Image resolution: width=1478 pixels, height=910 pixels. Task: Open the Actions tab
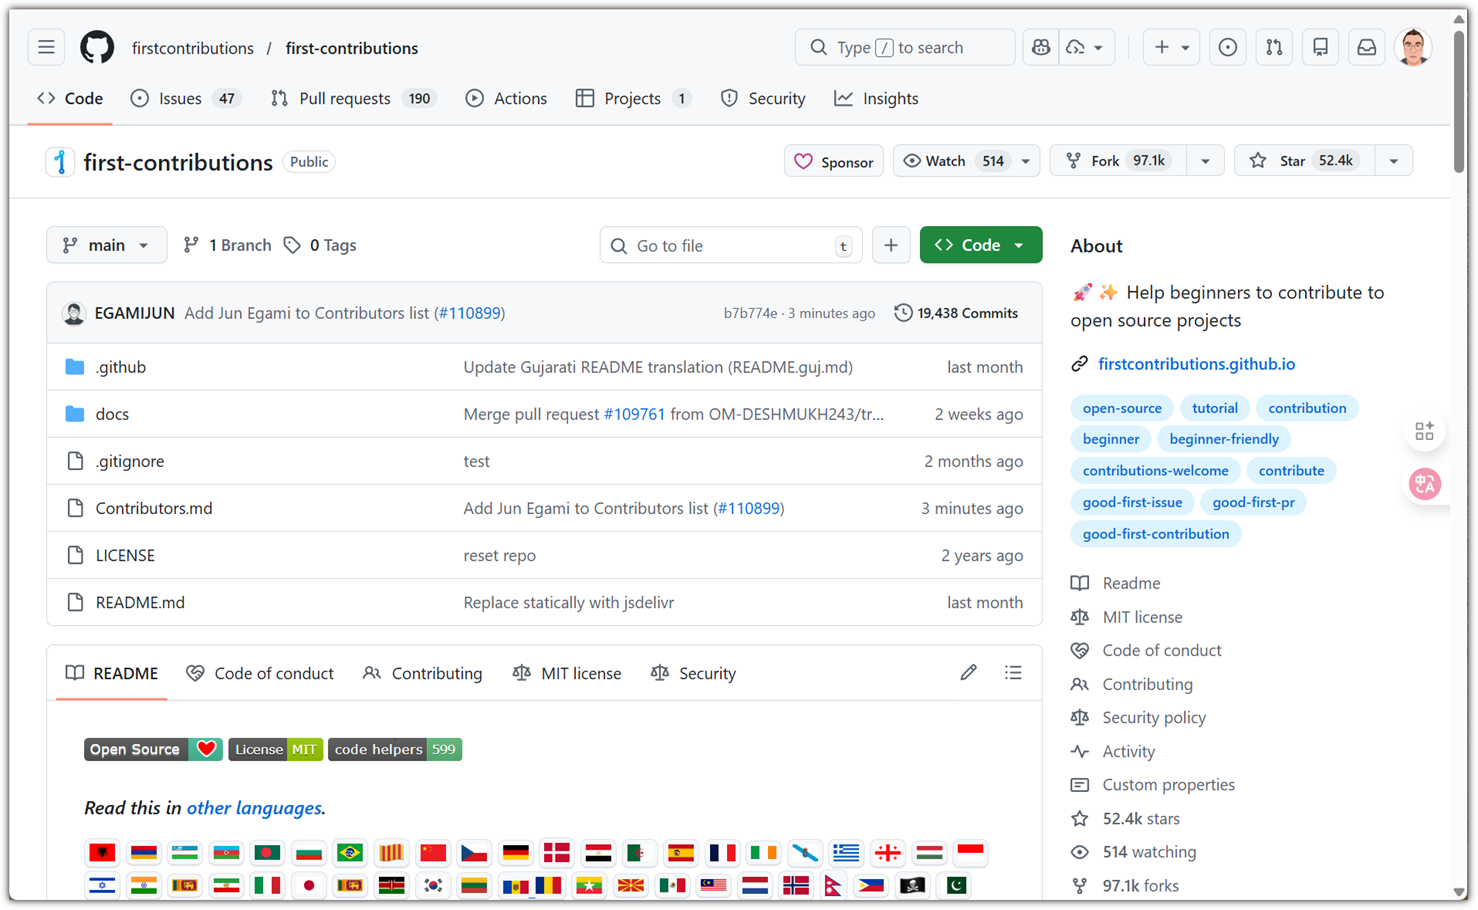point(506,98)
